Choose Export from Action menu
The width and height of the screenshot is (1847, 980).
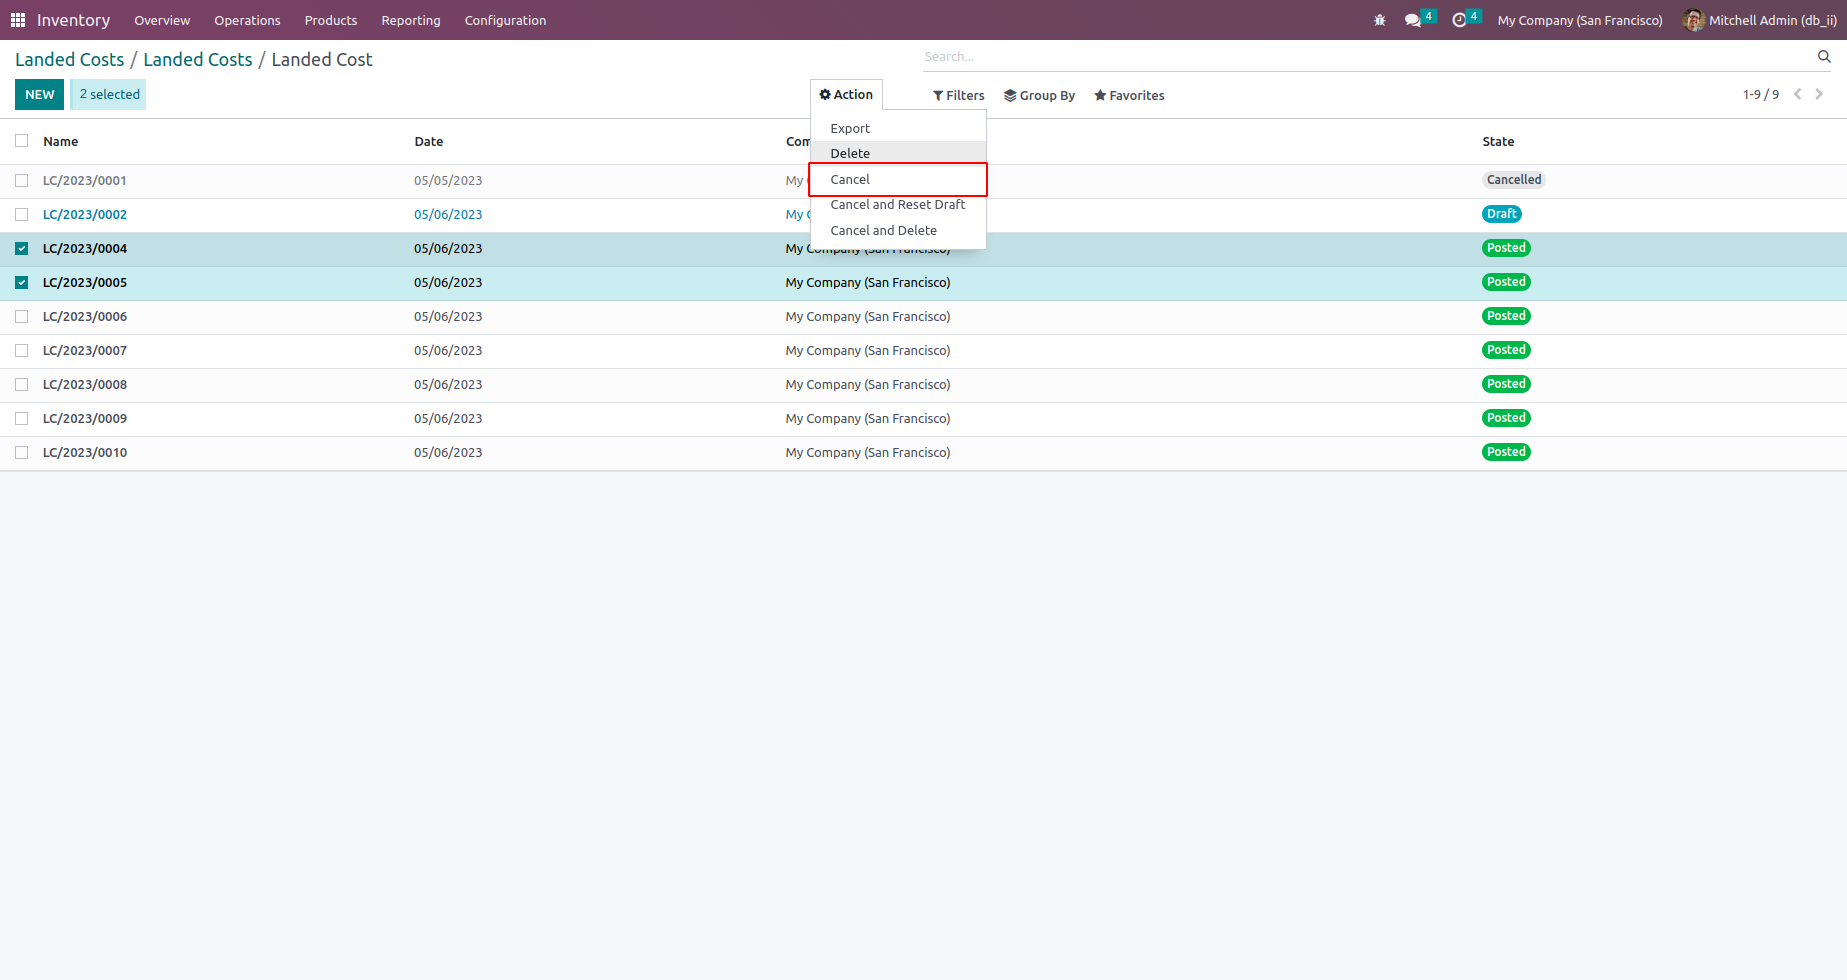[x=898, y=129]
